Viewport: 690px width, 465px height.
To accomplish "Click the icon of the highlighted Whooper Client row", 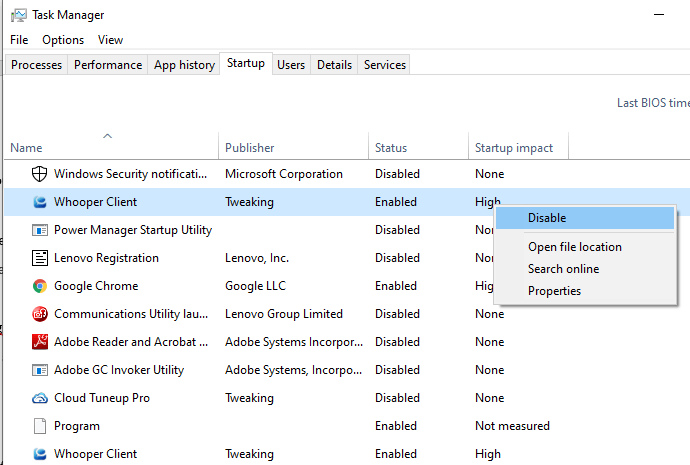I will (x=40, y=202).
